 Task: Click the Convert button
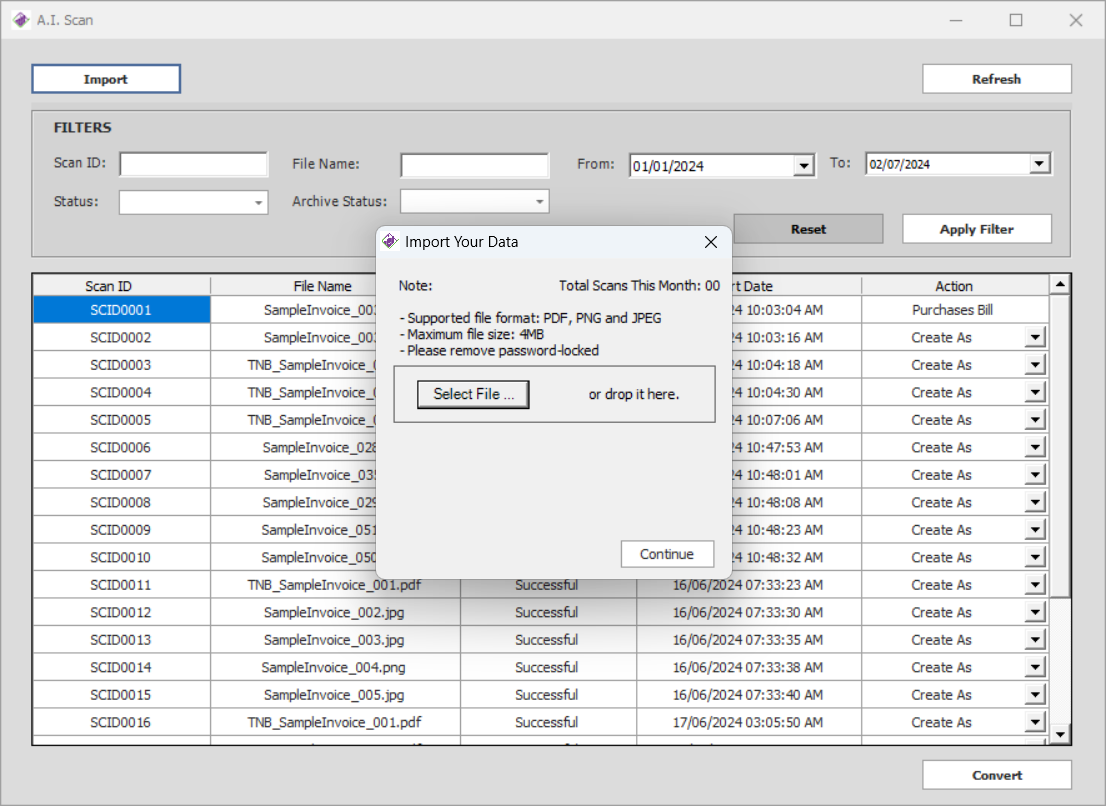(x=996, y=775)
